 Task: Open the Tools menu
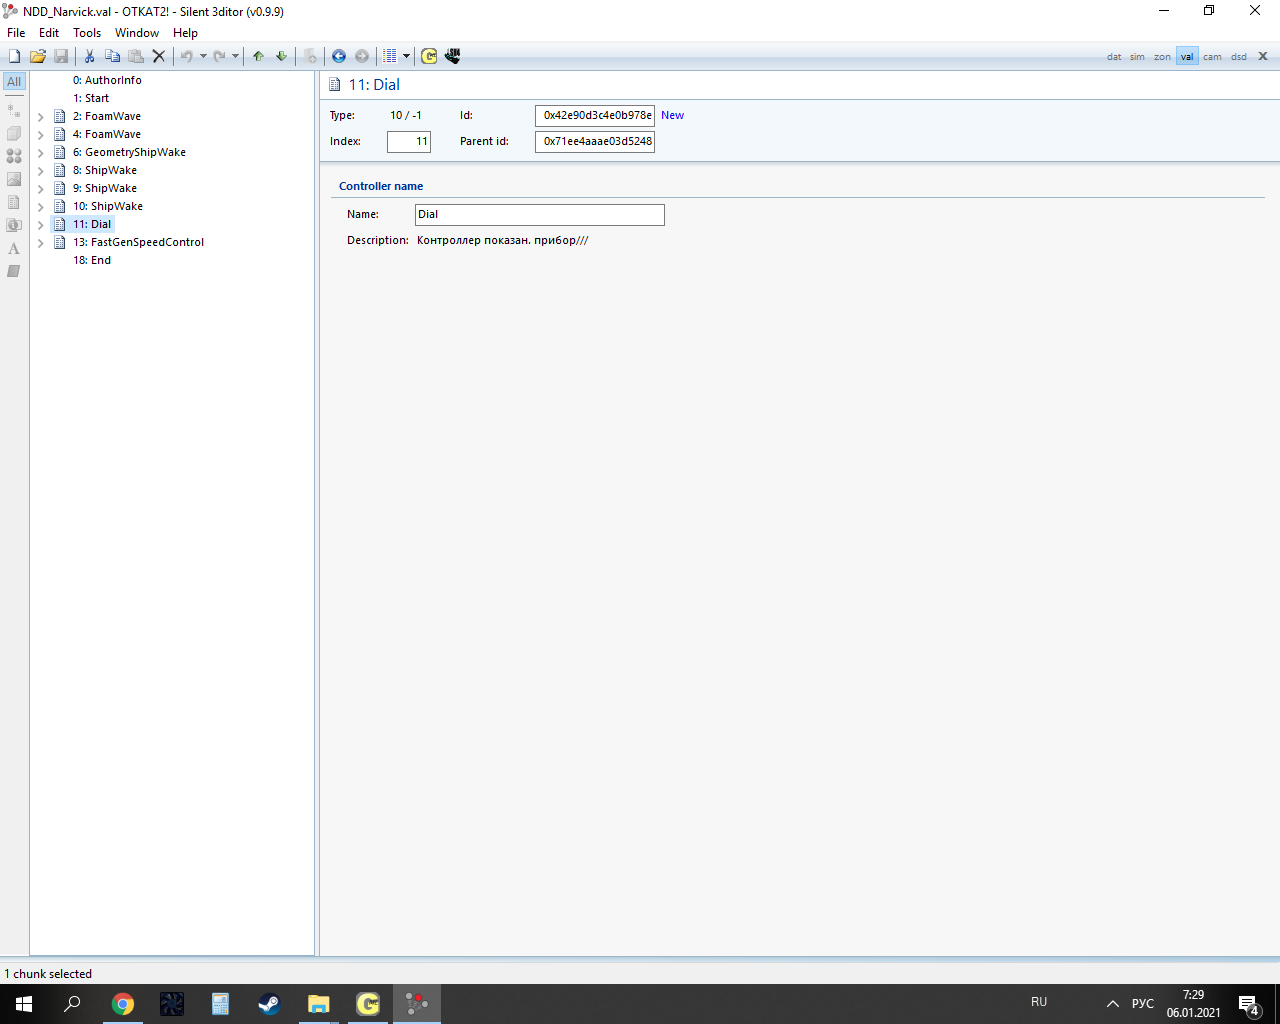coord(87,33)
